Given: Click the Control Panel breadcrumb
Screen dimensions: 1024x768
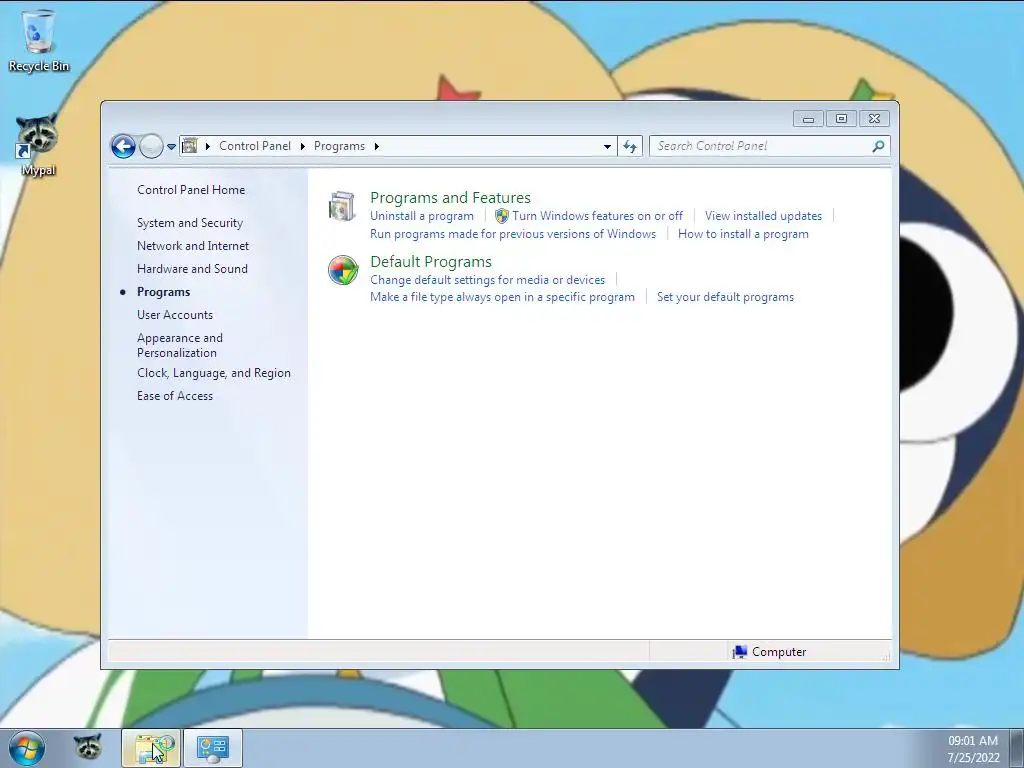Looking at the screenshot, I should (255, 146).
